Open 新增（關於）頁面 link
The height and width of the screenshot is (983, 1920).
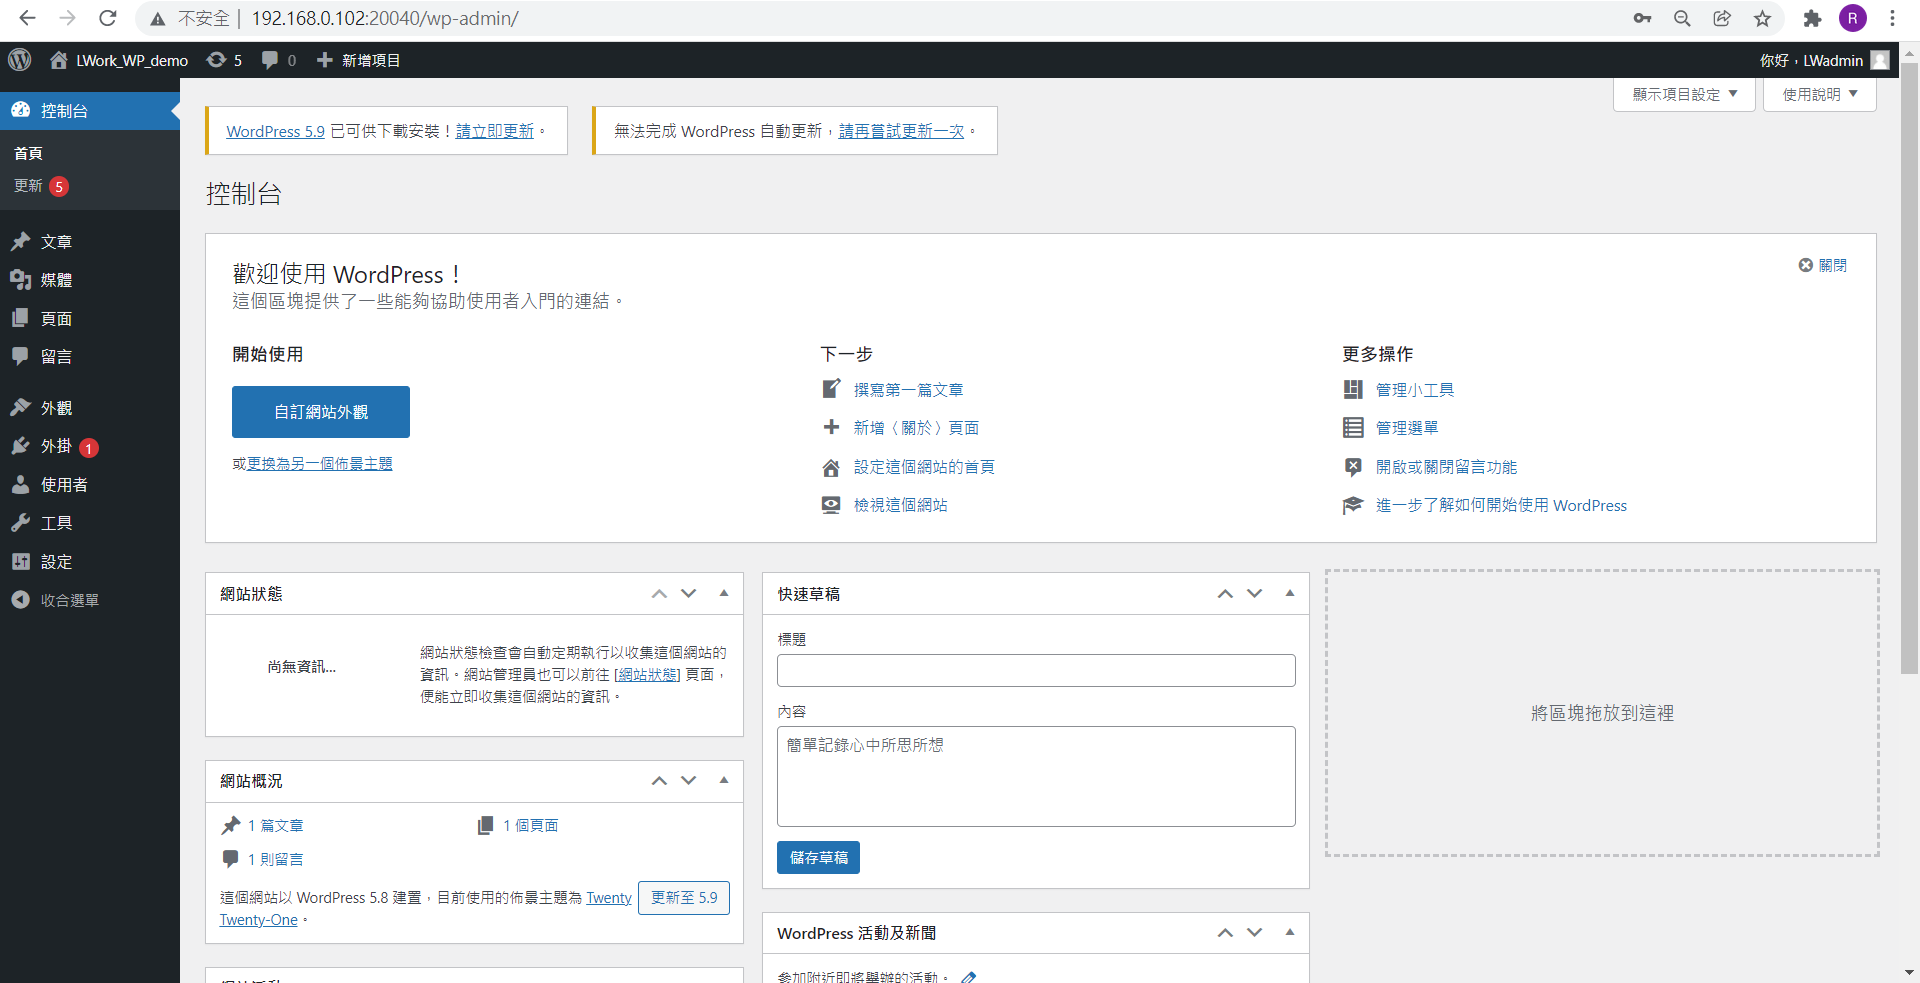916,428
